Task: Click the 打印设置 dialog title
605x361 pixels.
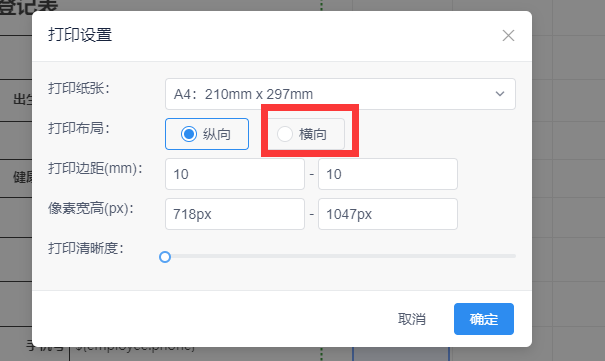Action: point(80,35)
